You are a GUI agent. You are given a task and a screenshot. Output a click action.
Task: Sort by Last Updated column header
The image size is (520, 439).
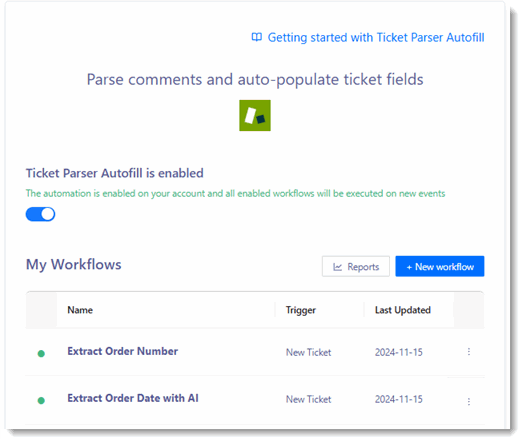click(403, 310)
